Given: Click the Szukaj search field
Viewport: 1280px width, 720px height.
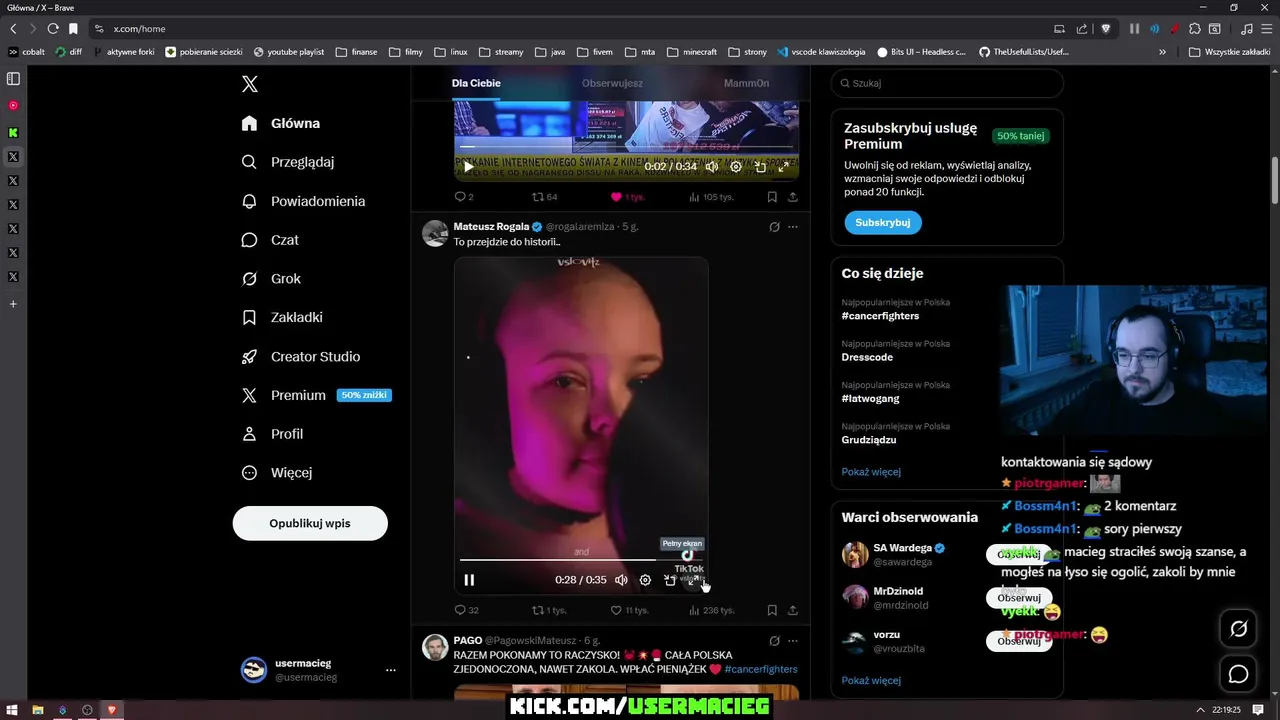Looking at the screenshot, I should tap(947, 83).
